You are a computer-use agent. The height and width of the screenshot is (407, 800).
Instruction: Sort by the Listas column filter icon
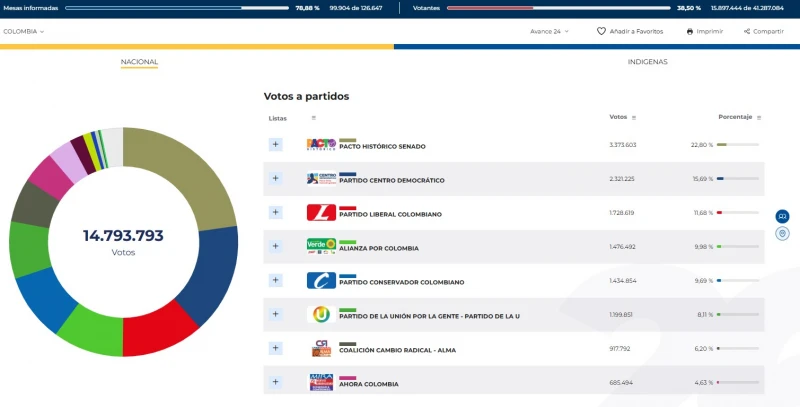click(314, 118)
